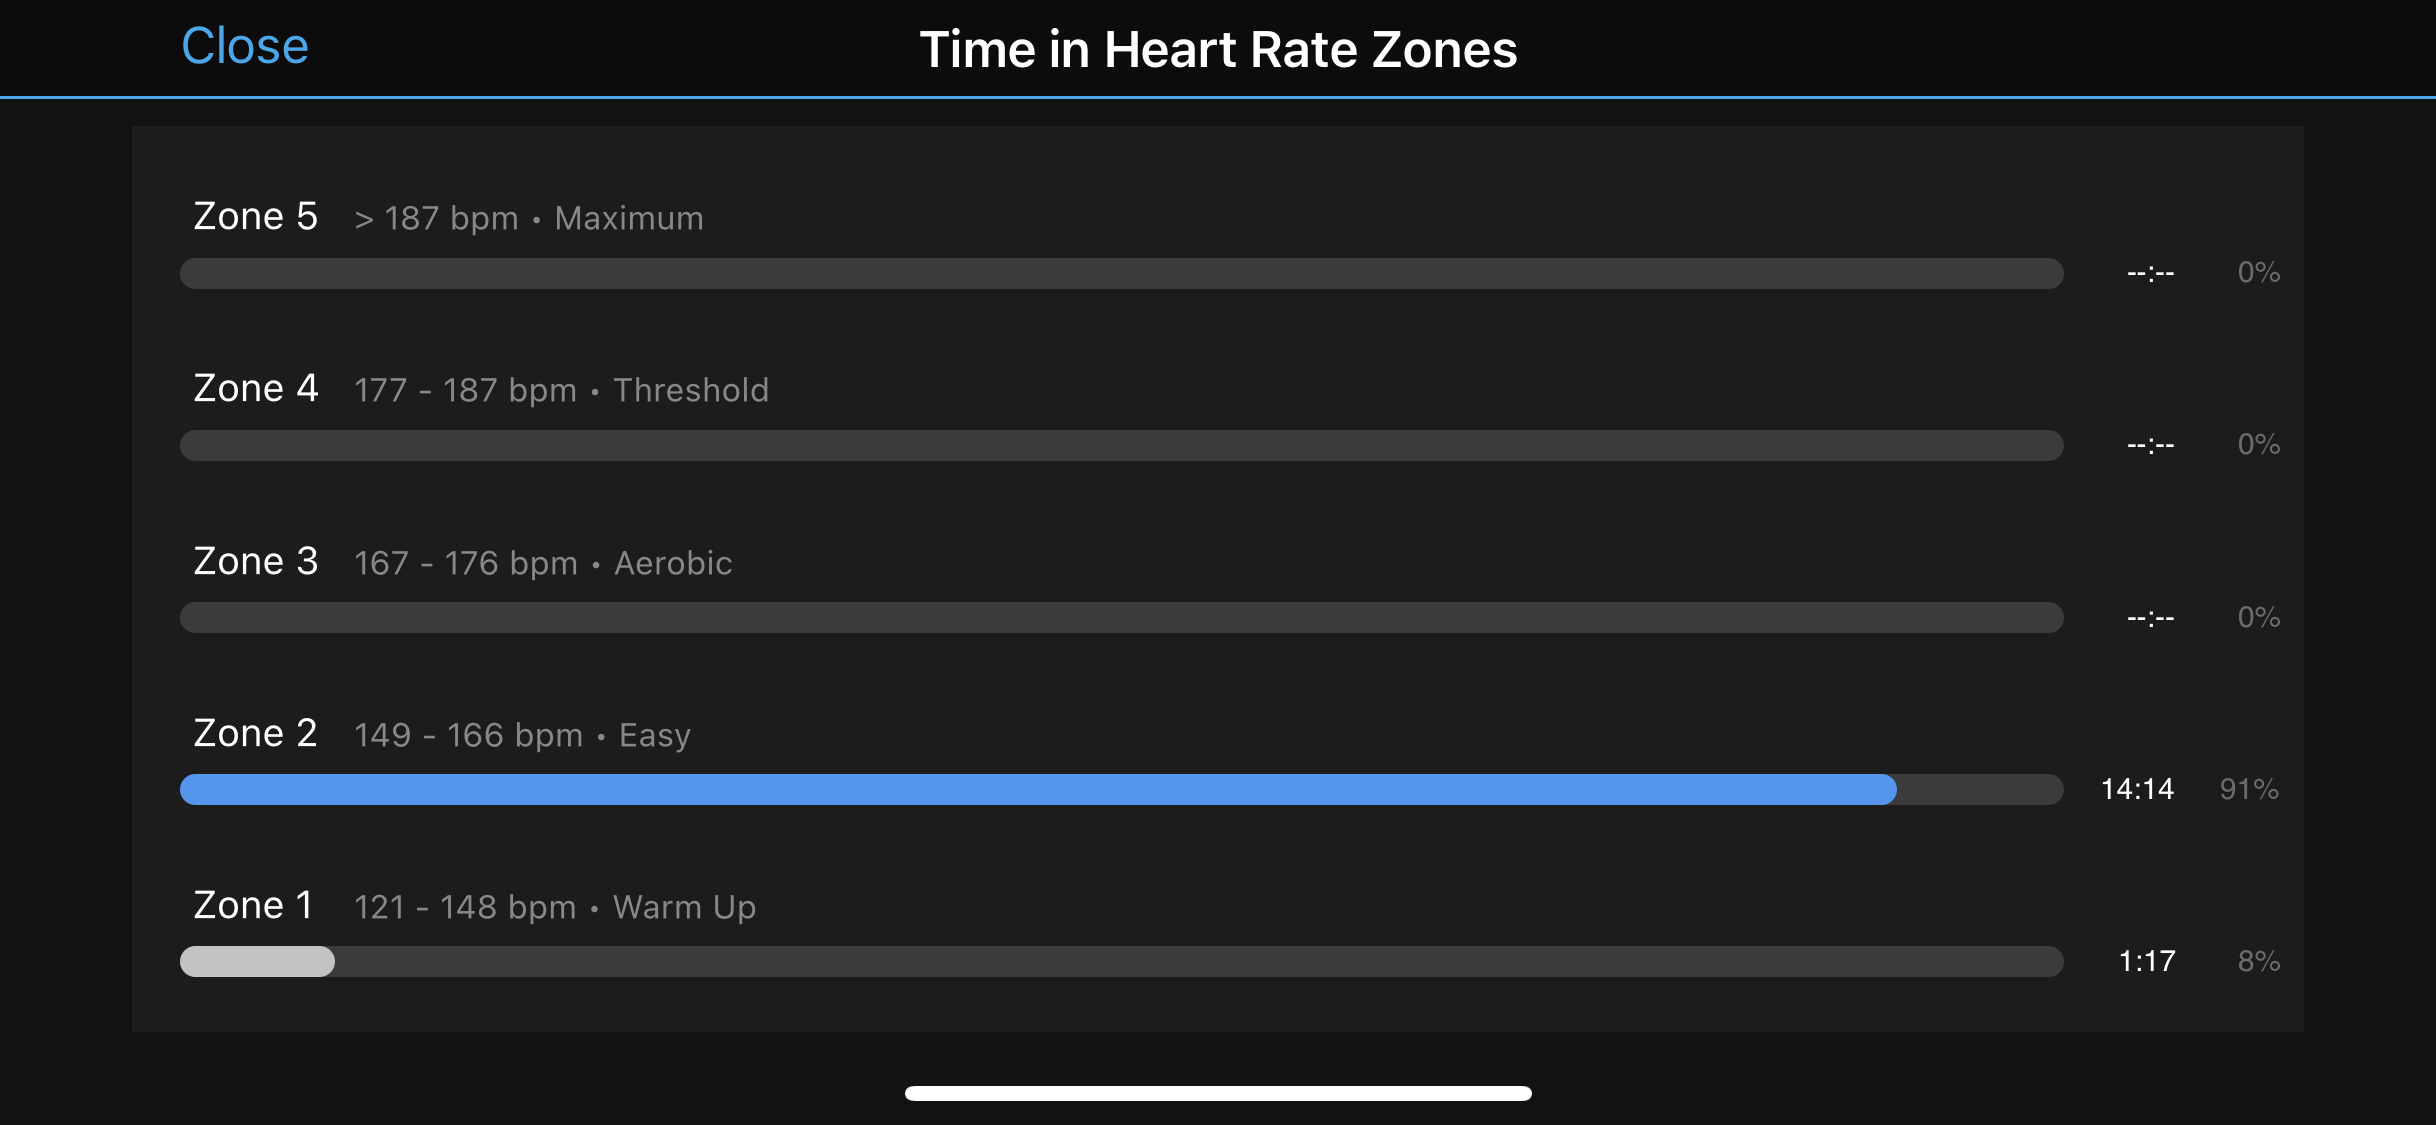Click the Zone 5 0% value
The image size is (2436, 1125).
[x=2258, y=272]
